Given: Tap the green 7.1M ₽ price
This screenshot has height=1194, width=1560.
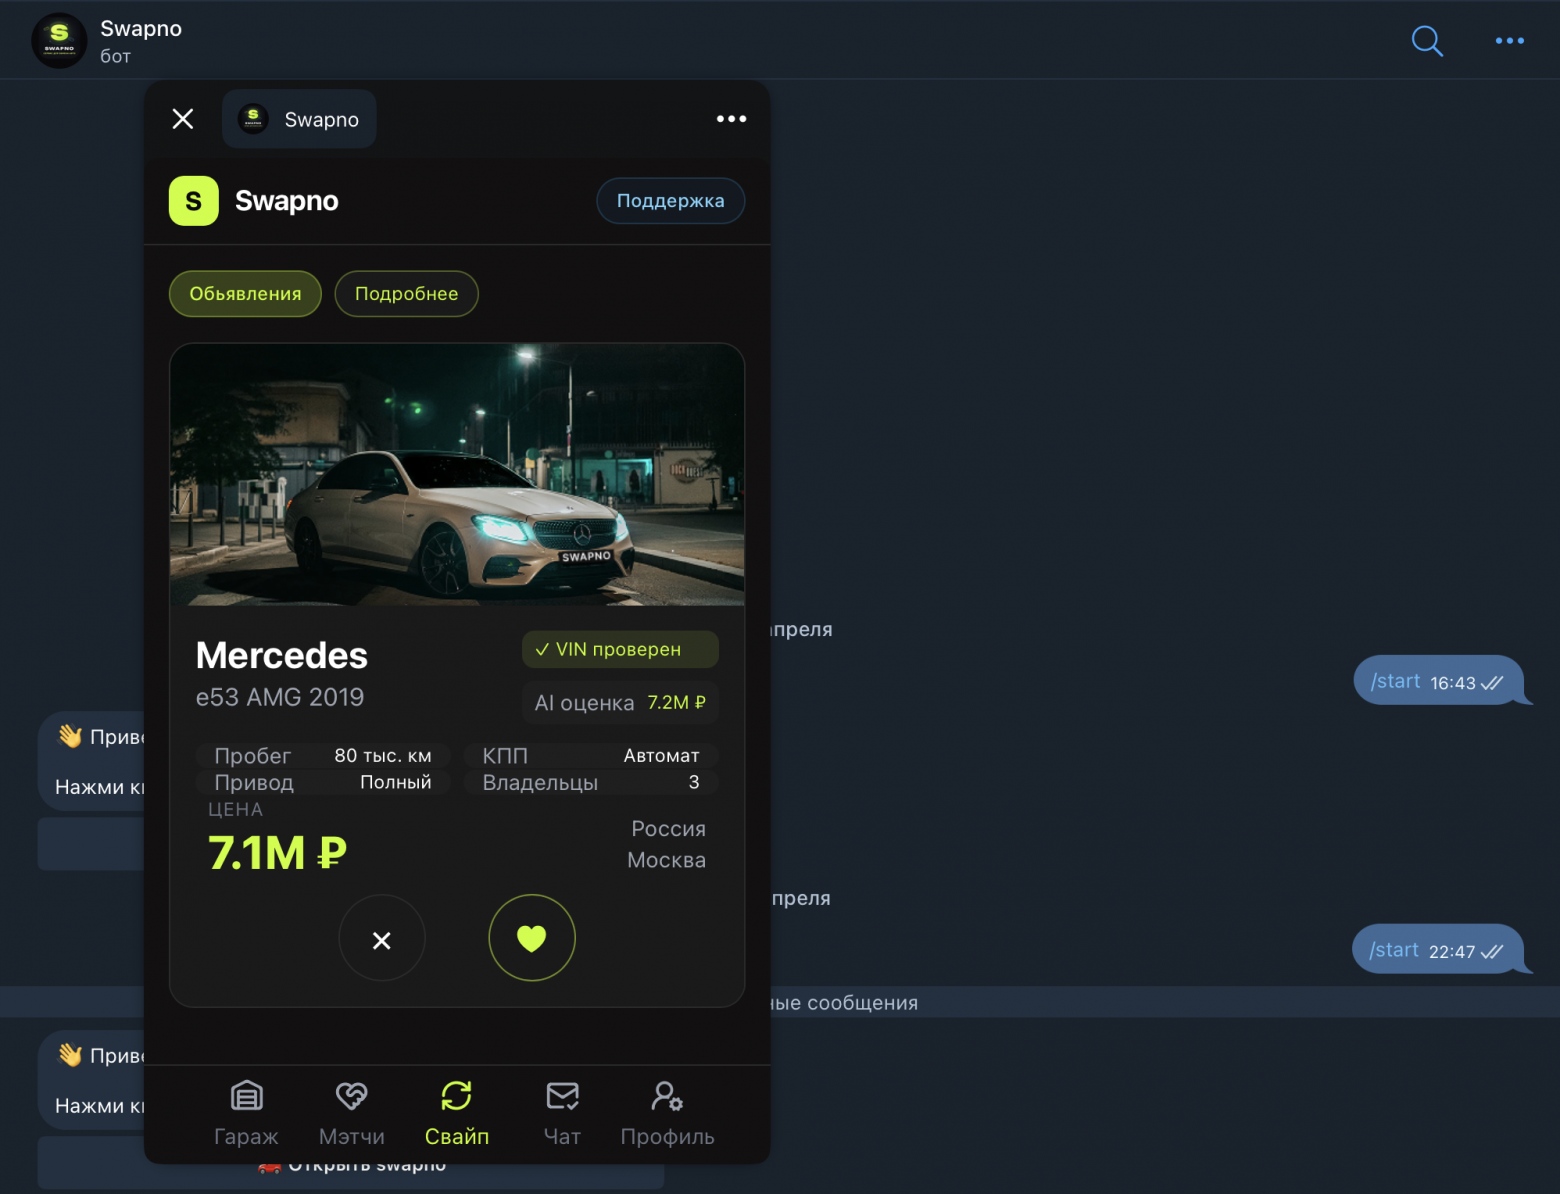Looking at the screenshot, I should (277, 853).
